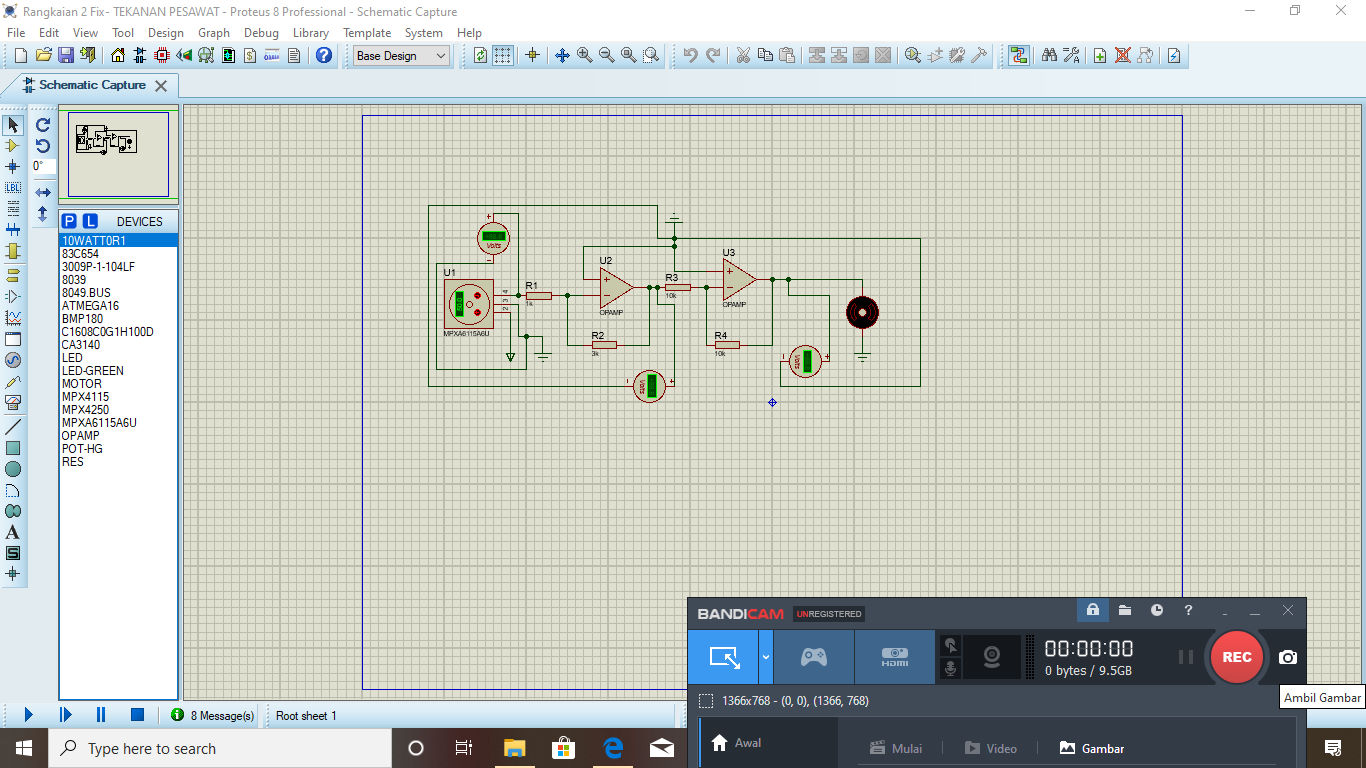Click the Zoom In magnifier icon
1366x768 pixels.
click(x=584, y=56)
